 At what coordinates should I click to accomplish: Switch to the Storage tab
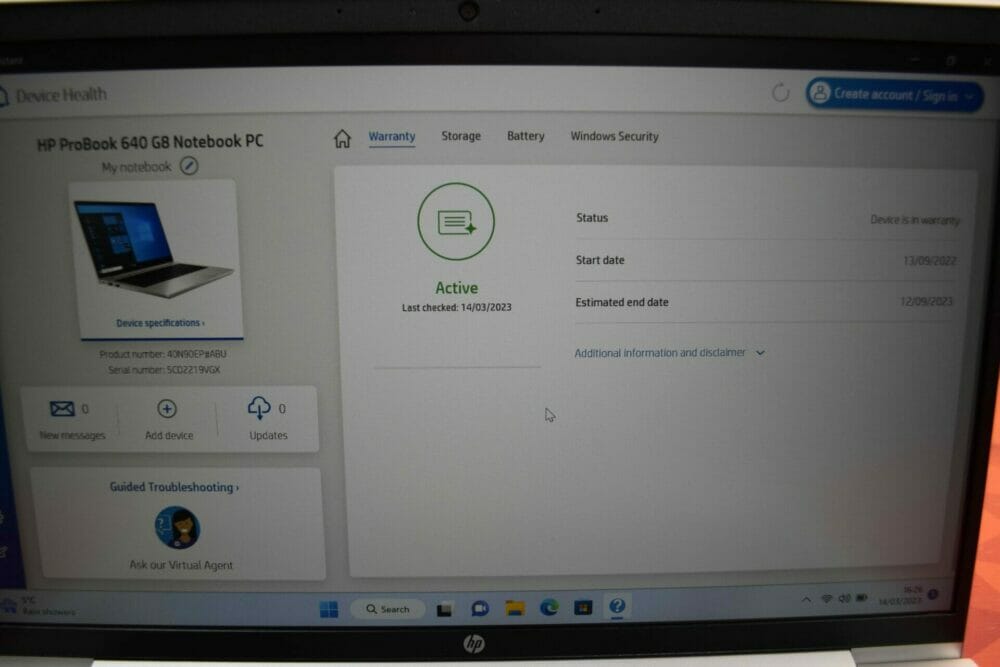pos(461,136)
